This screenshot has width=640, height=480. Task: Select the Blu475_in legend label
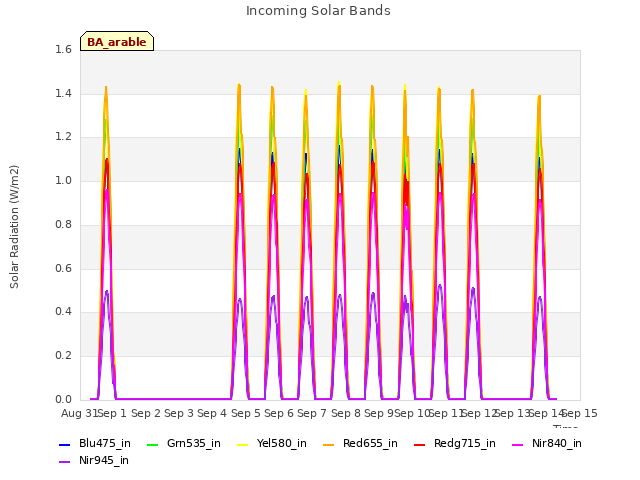[x=105, y=444]
